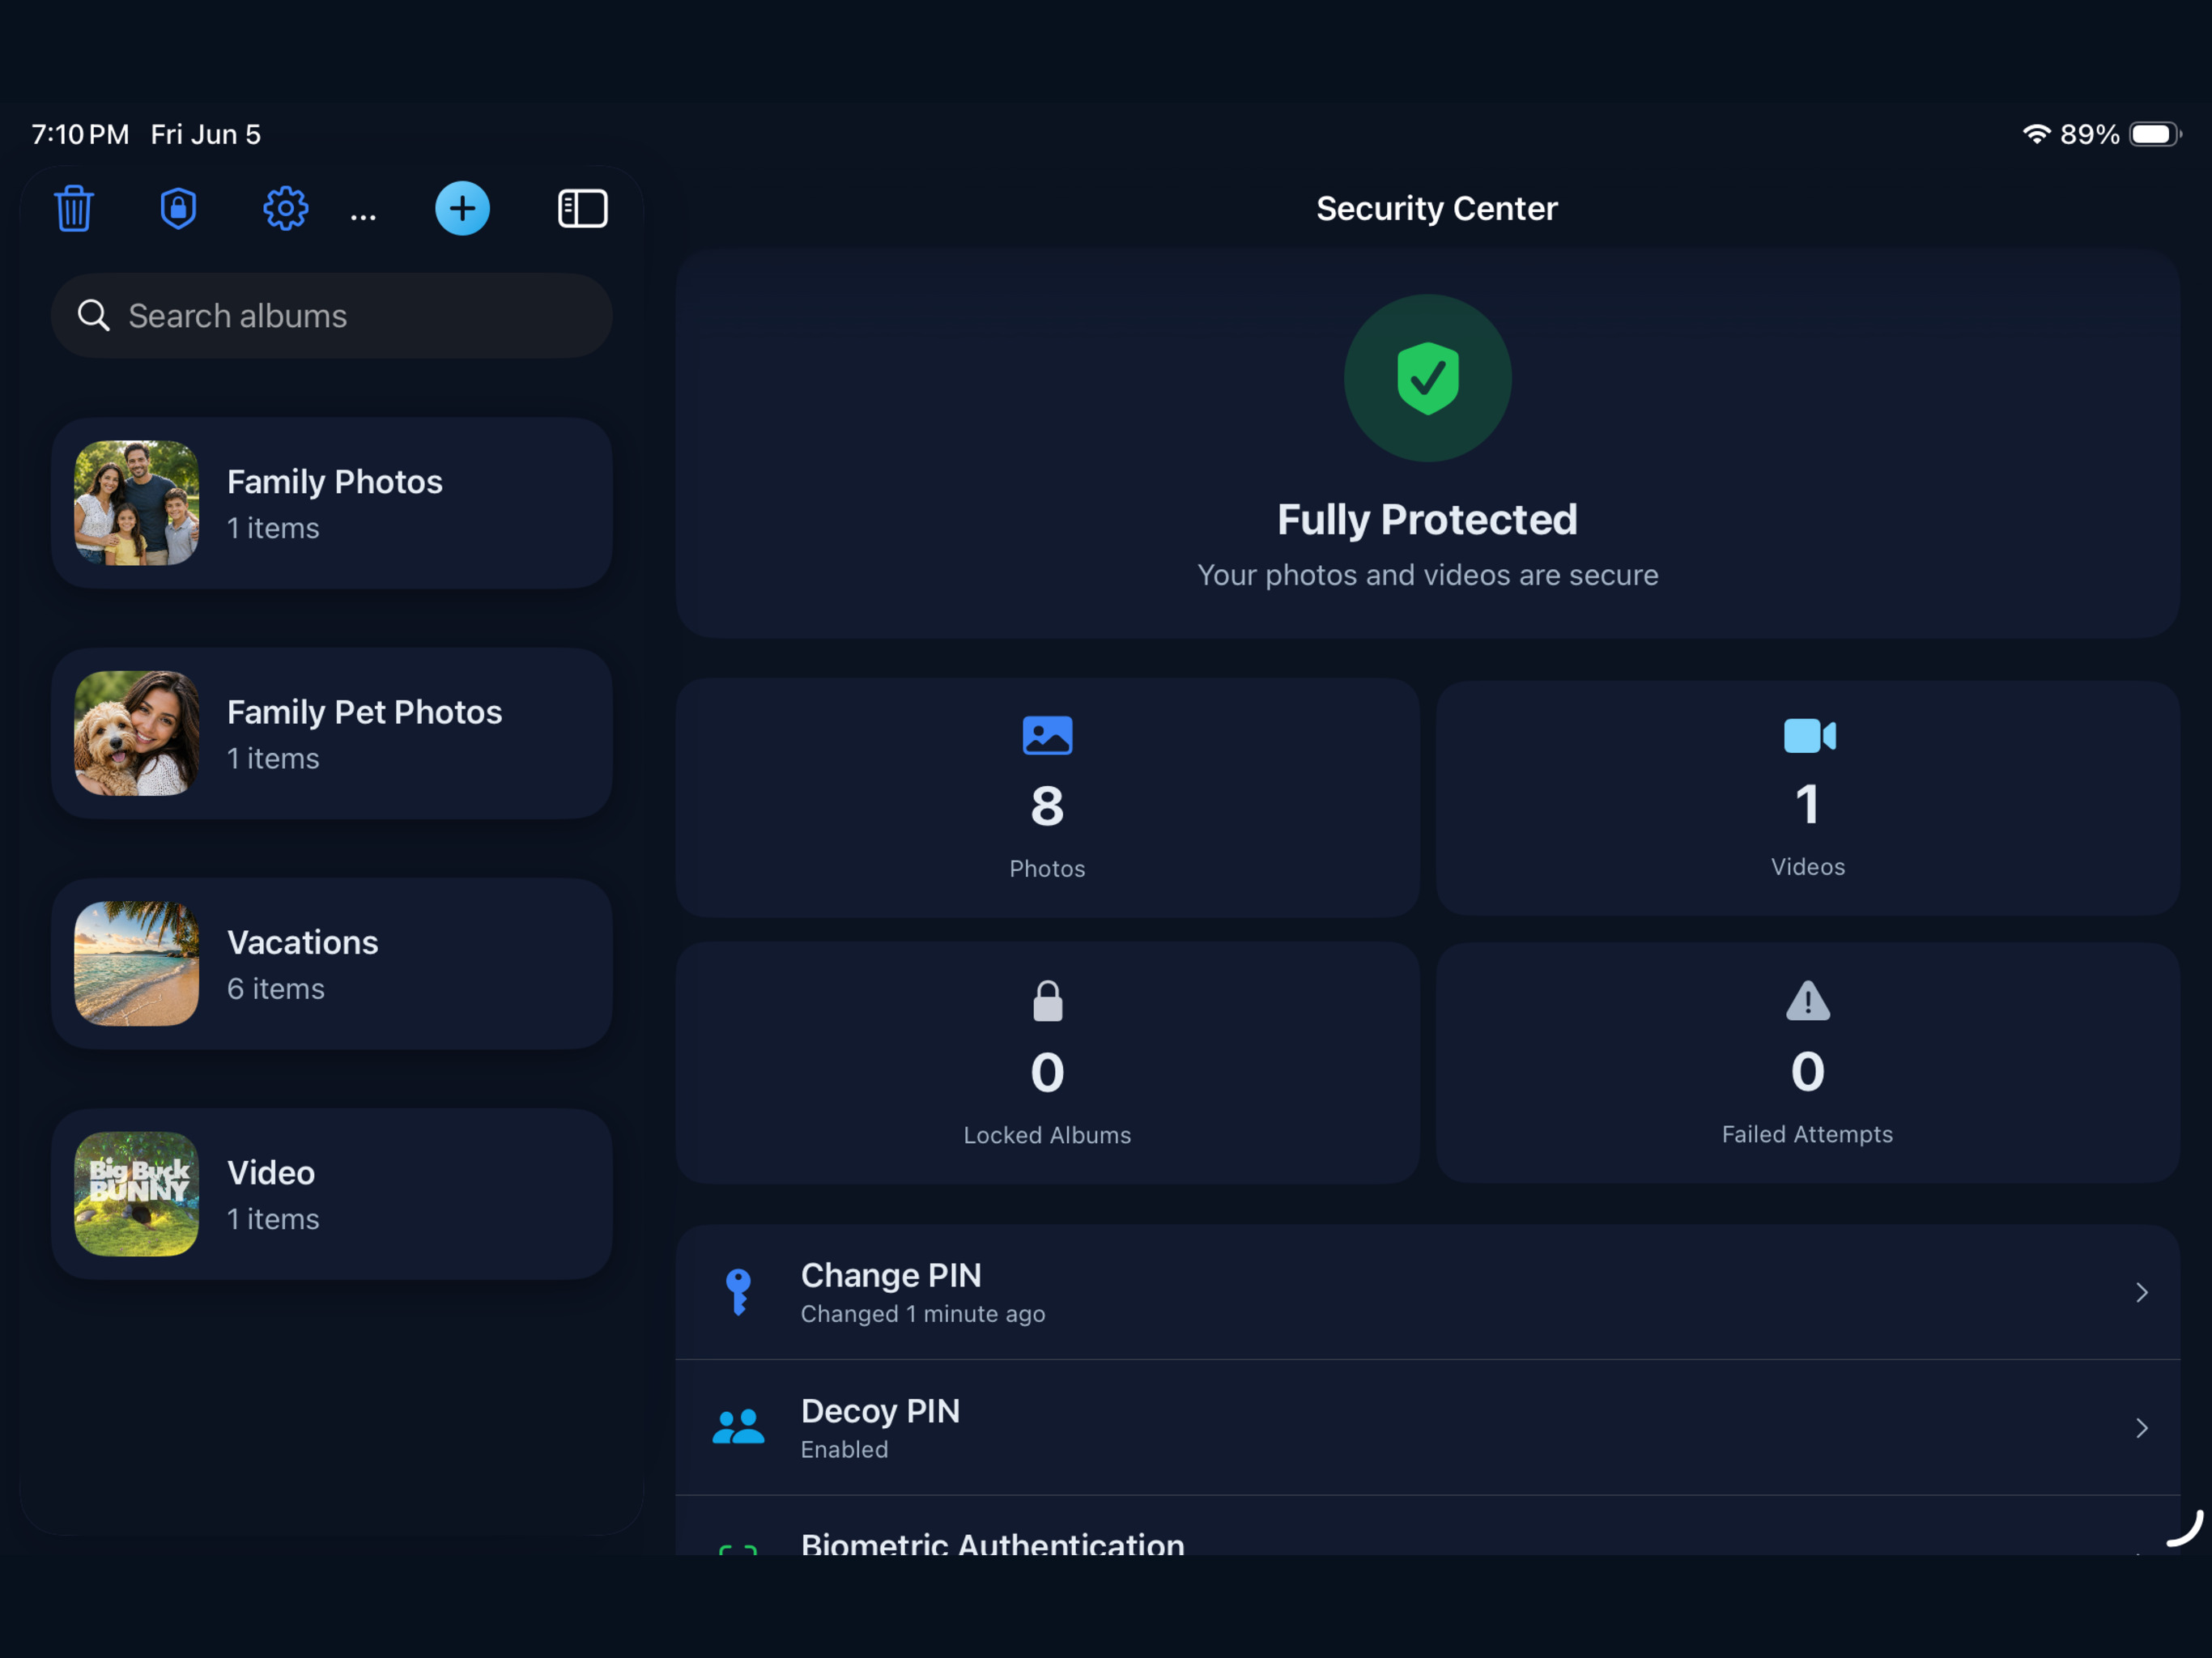Click the search magnifier icon
The height and width of the screenshot is (1658, 2212).
point(93,315)
